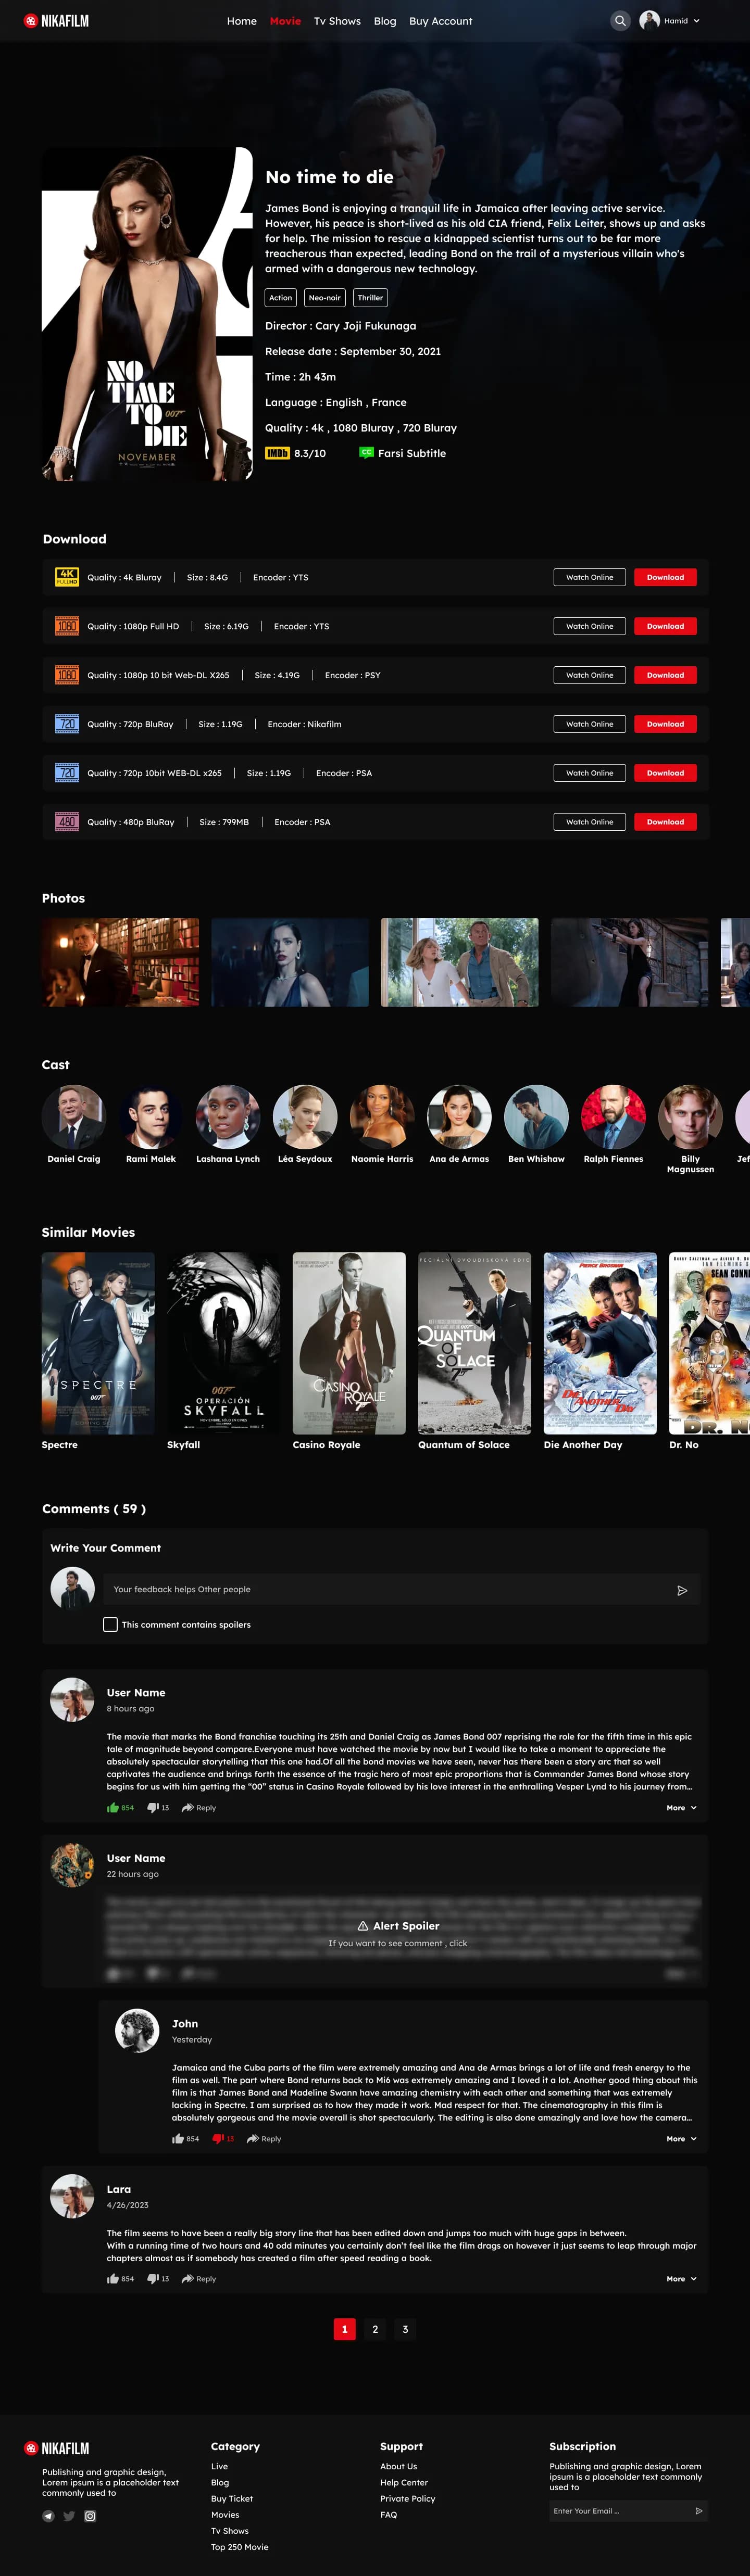Expand More on John's comment
The width and height of the screenshot is (750, 2576).
(682, 2138)
